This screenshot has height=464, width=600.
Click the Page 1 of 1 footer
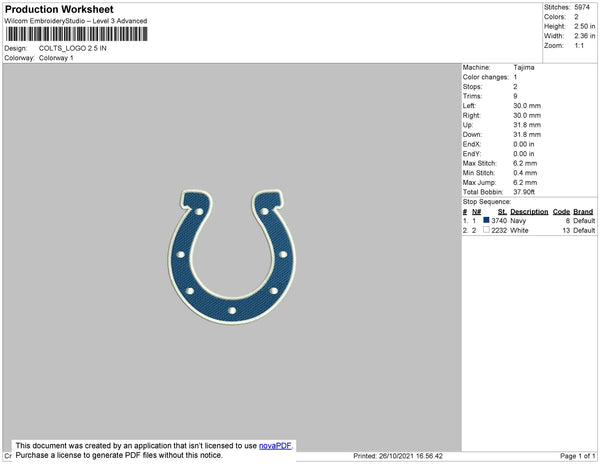(x=577, y=456)
